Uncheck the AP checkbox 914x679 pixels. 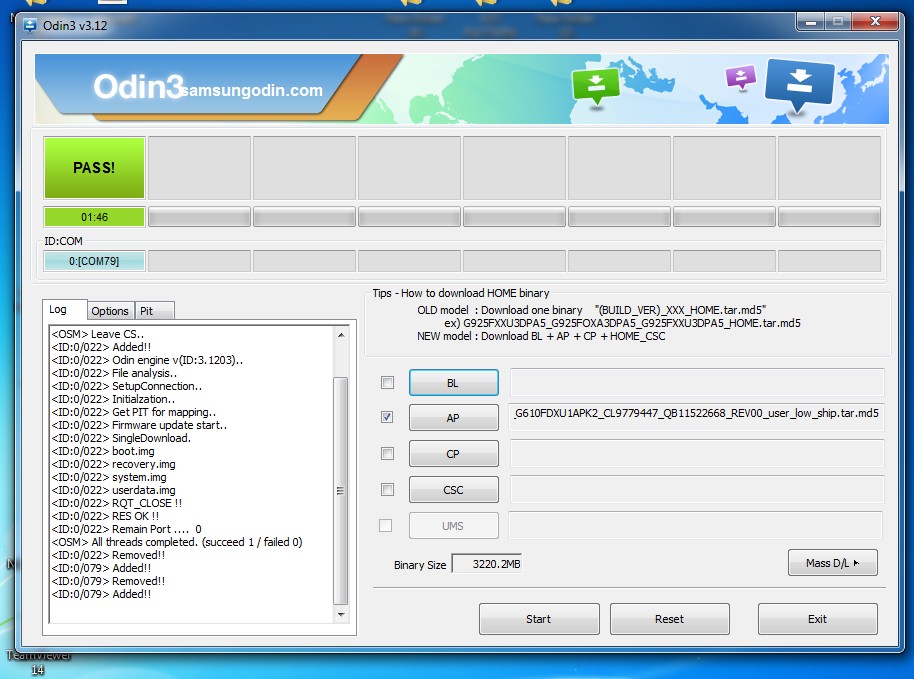tap(387, 417)
